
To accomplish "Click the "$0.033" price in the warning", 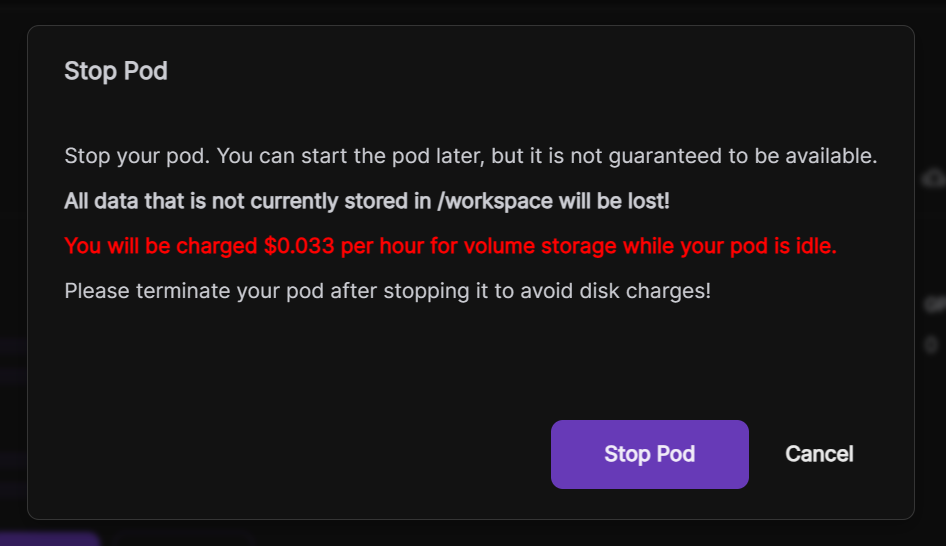I will click(x=299, y=246).
